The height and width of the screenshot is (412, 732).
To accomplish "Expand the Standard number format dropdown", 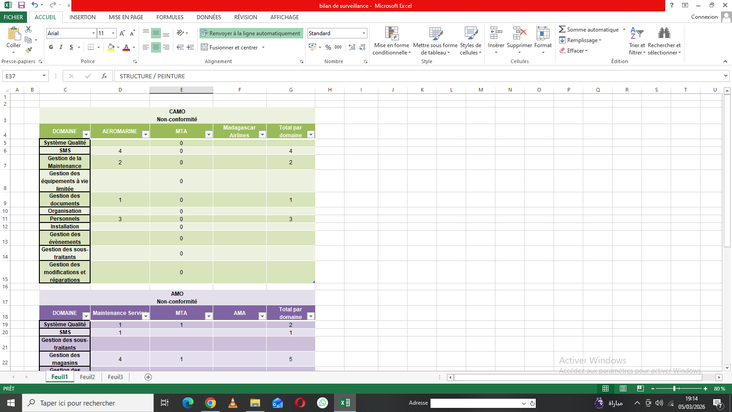I will click(363, 33).
